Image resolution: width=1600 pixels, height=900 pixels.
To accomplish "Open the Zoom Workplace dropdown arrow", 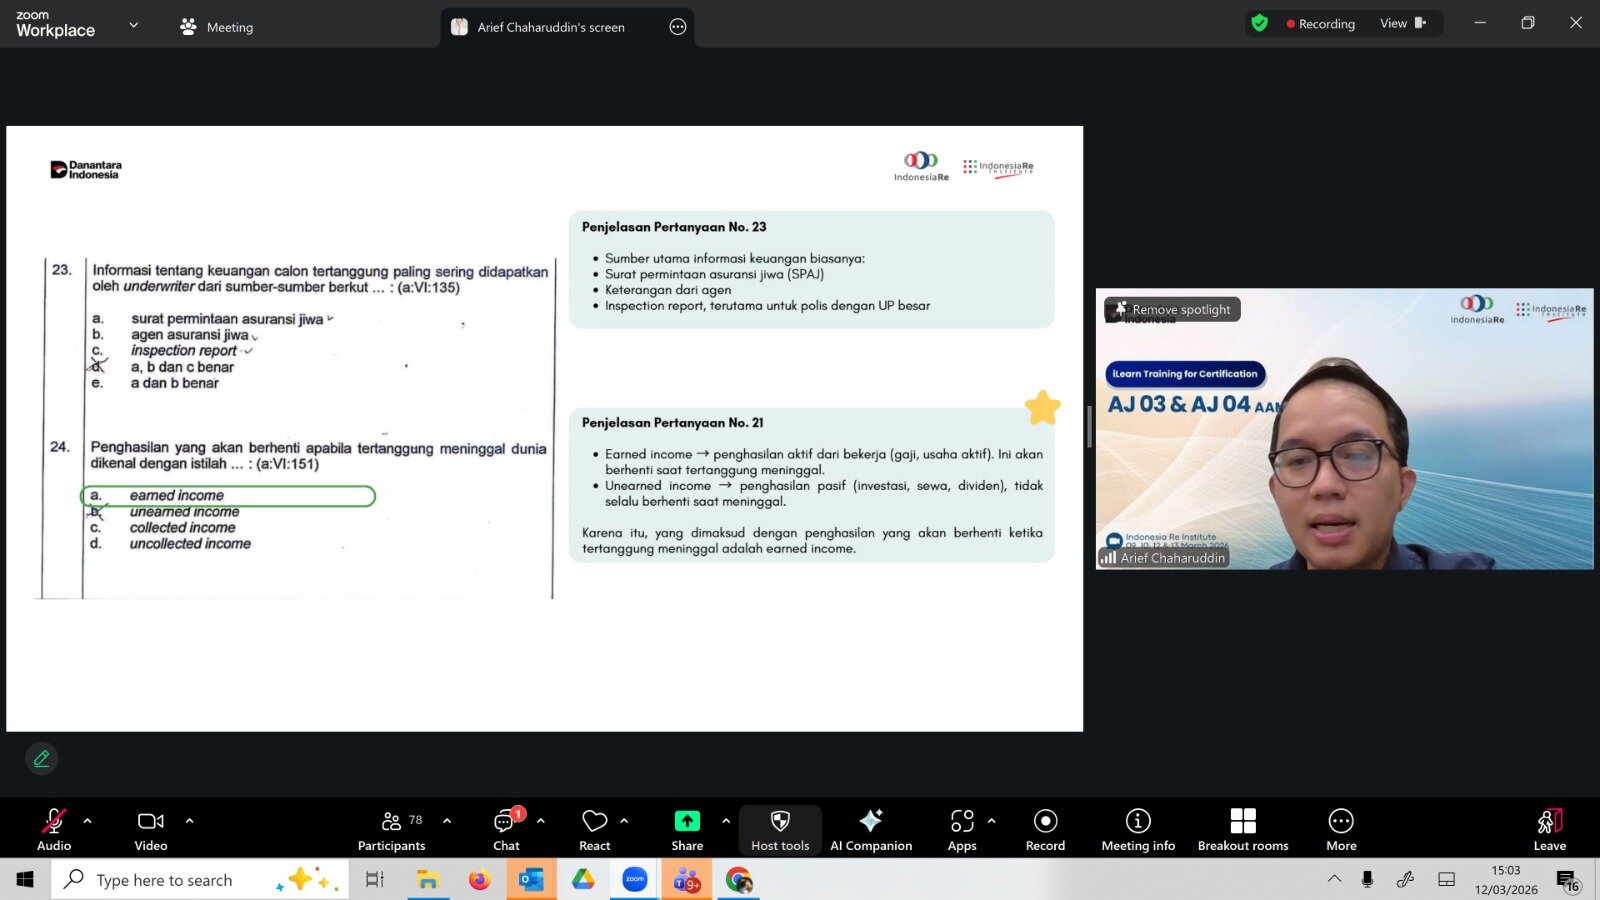I will click(x=134, y=25).
